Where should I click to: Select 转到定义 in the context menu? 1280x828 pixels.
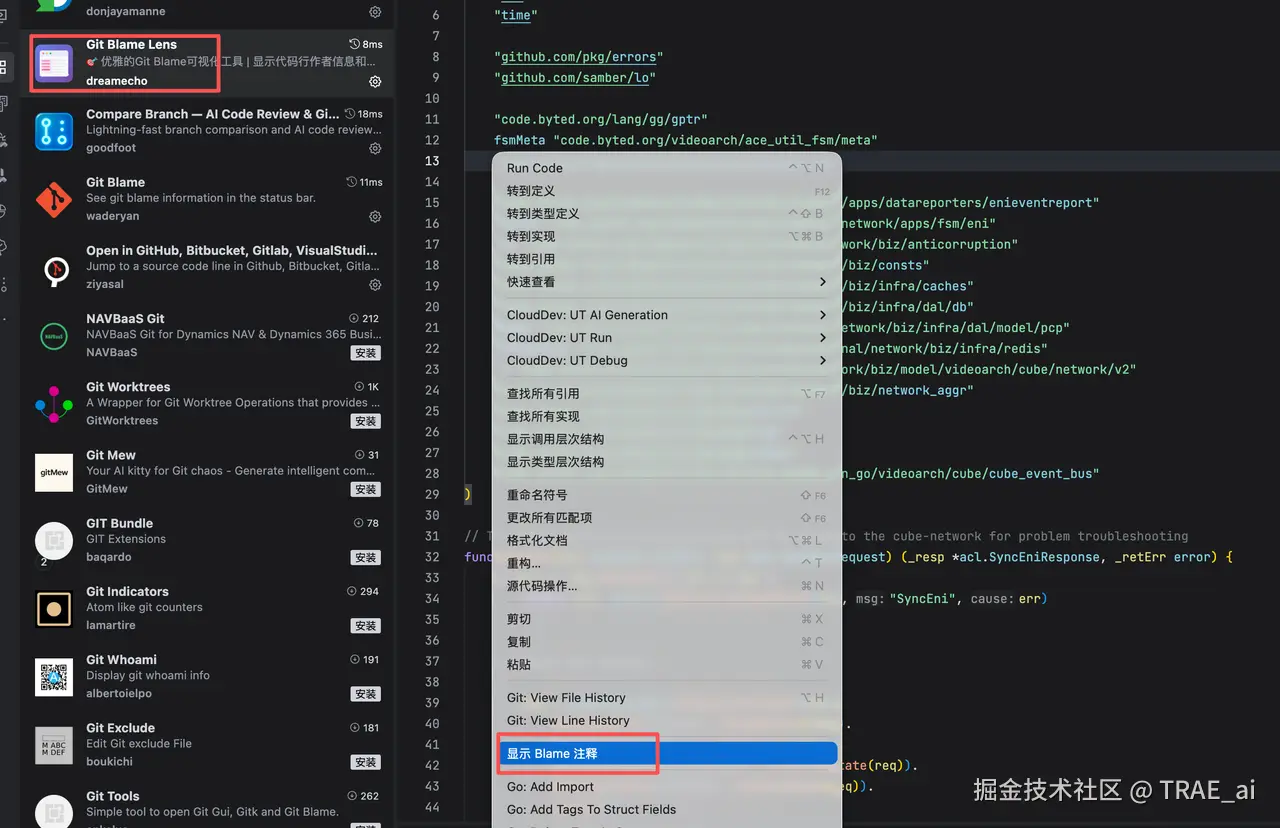coord(667,191)
